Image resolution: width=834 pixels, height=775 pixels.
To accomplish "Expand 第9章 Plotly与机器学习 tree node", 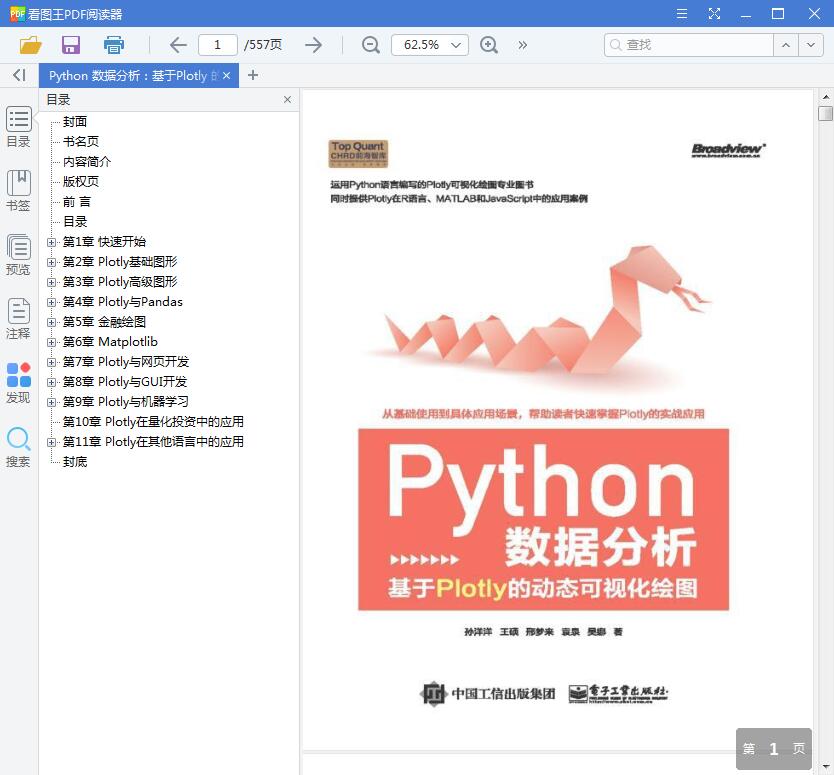I will click(x=51, y=402).
